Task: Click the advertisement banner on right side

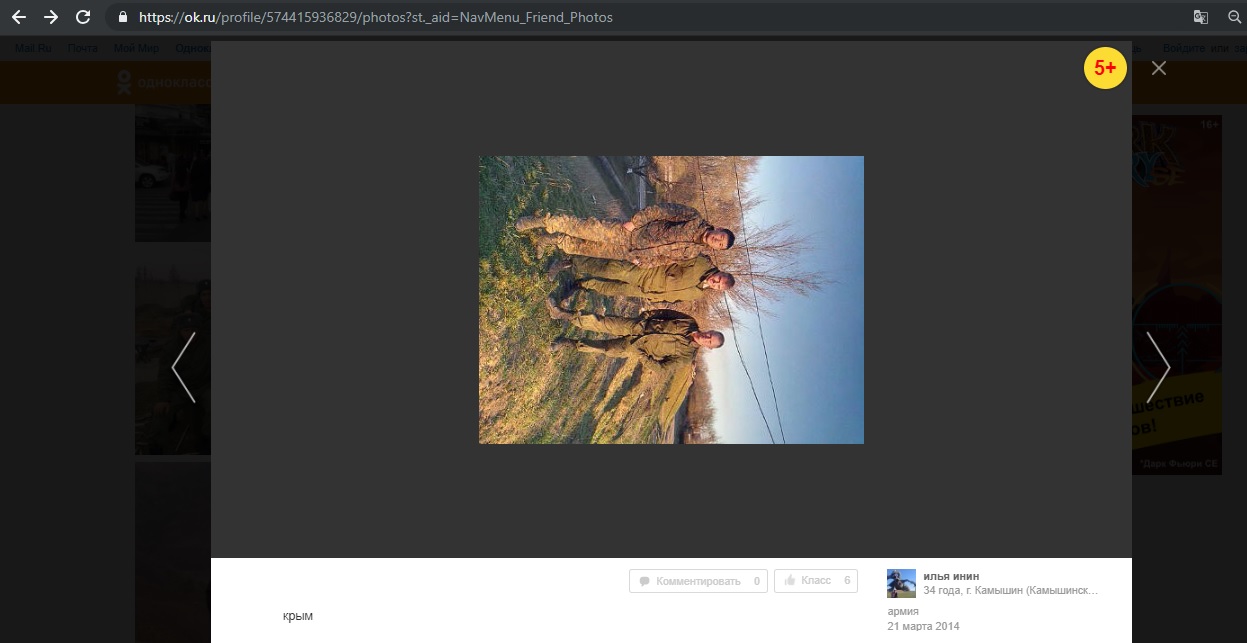Action: coord(1177,295)
